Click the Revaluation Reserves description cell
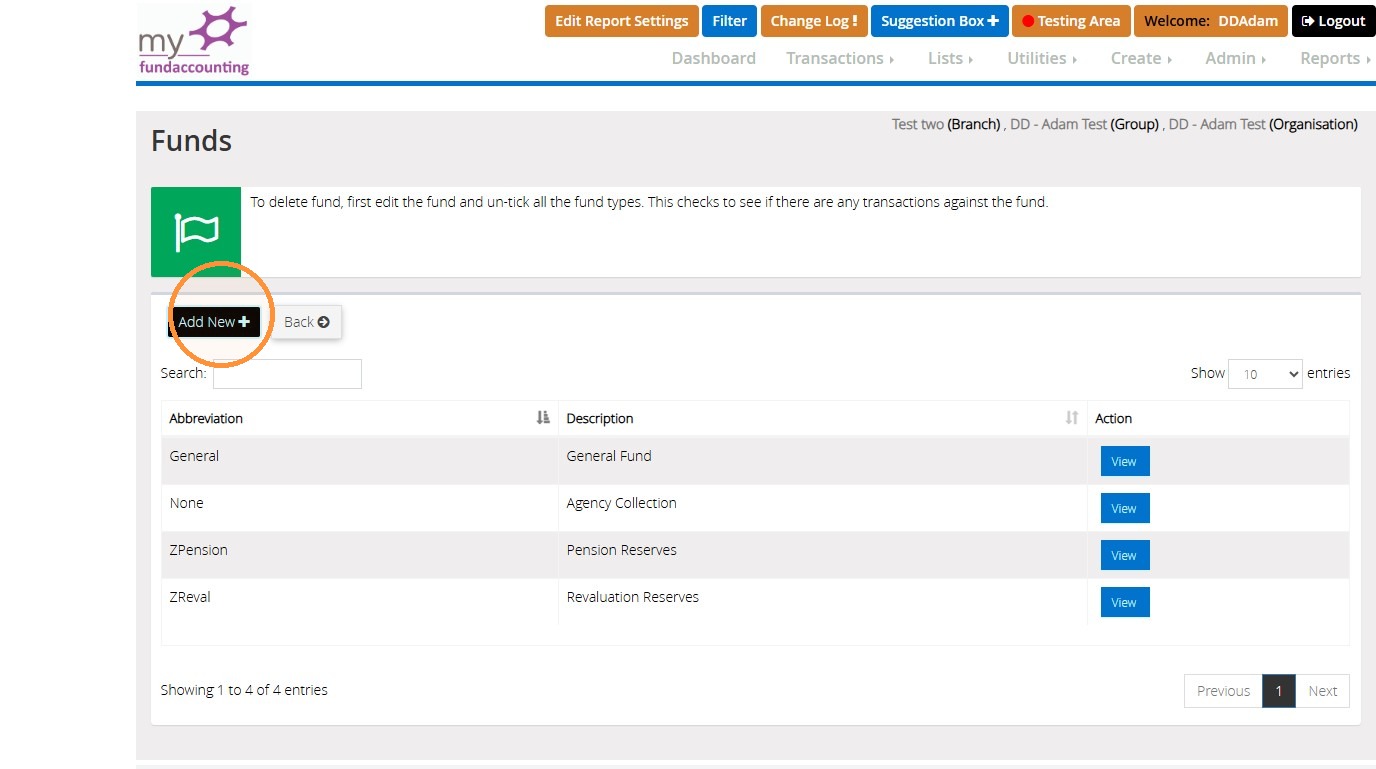This screenshot has width=1376, height=769. tap(823, 602)
